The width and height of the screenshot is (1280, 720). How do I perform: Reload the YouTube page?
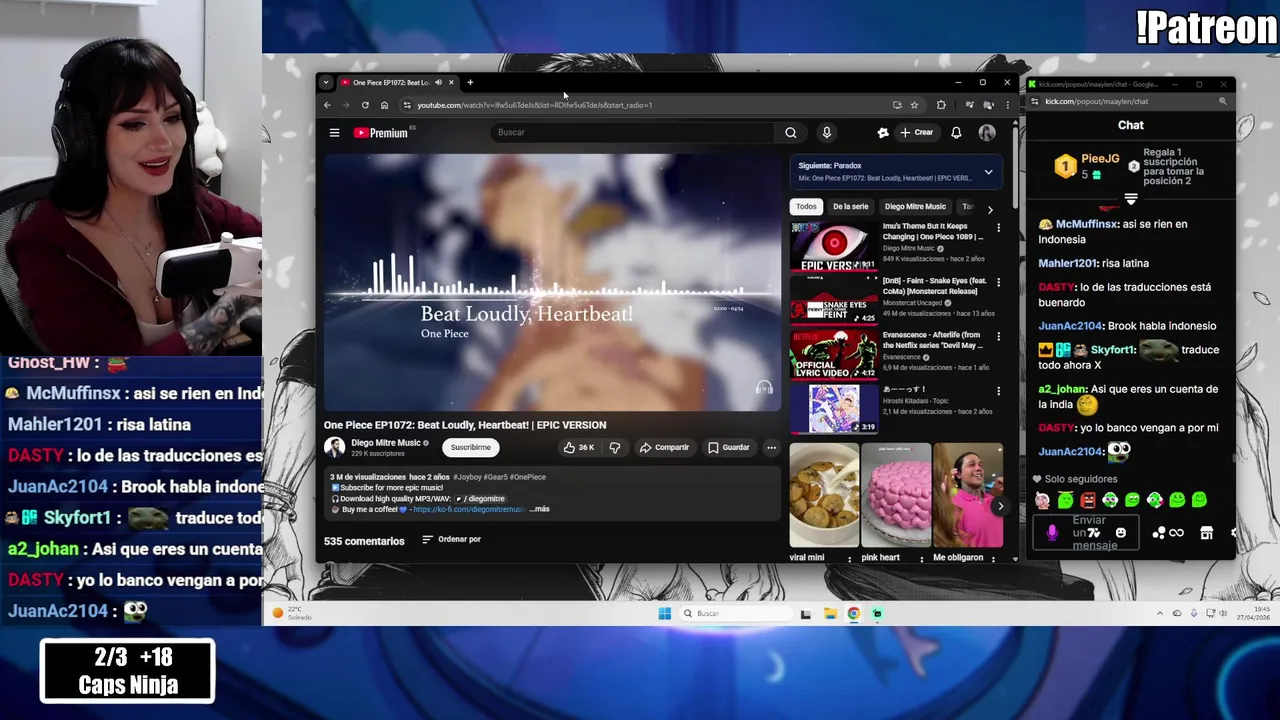[365, 105]
